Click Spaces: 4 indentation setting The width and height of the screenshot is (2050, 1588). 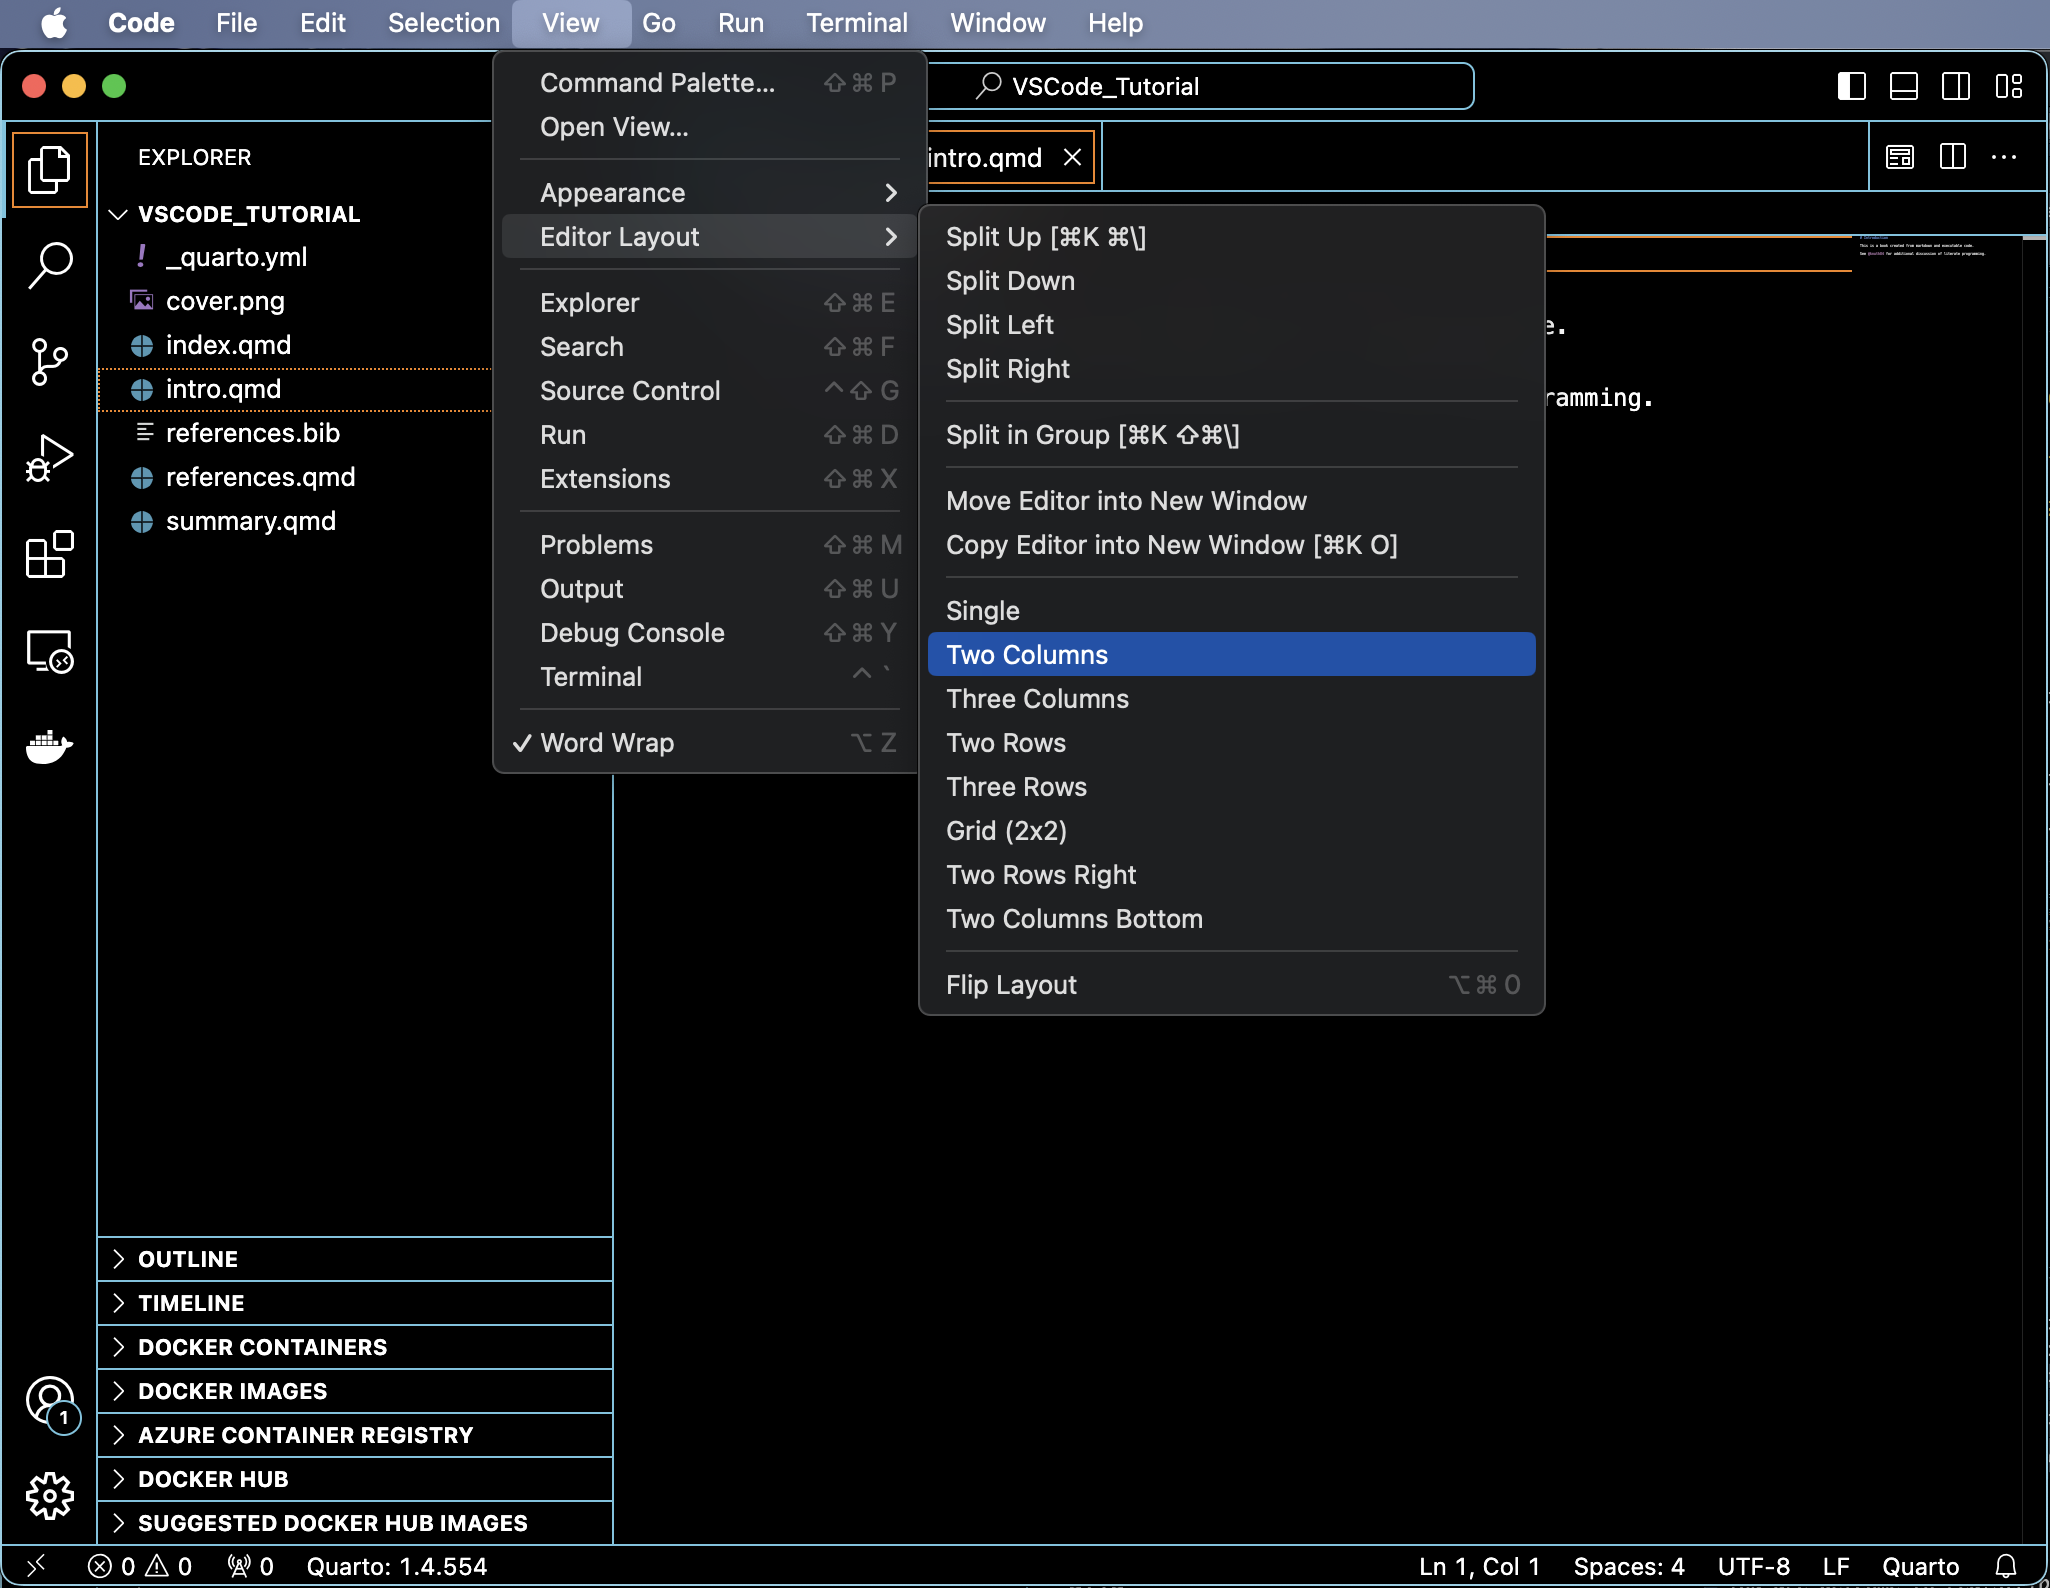pyautogui.click(x=1629, y=1566)
